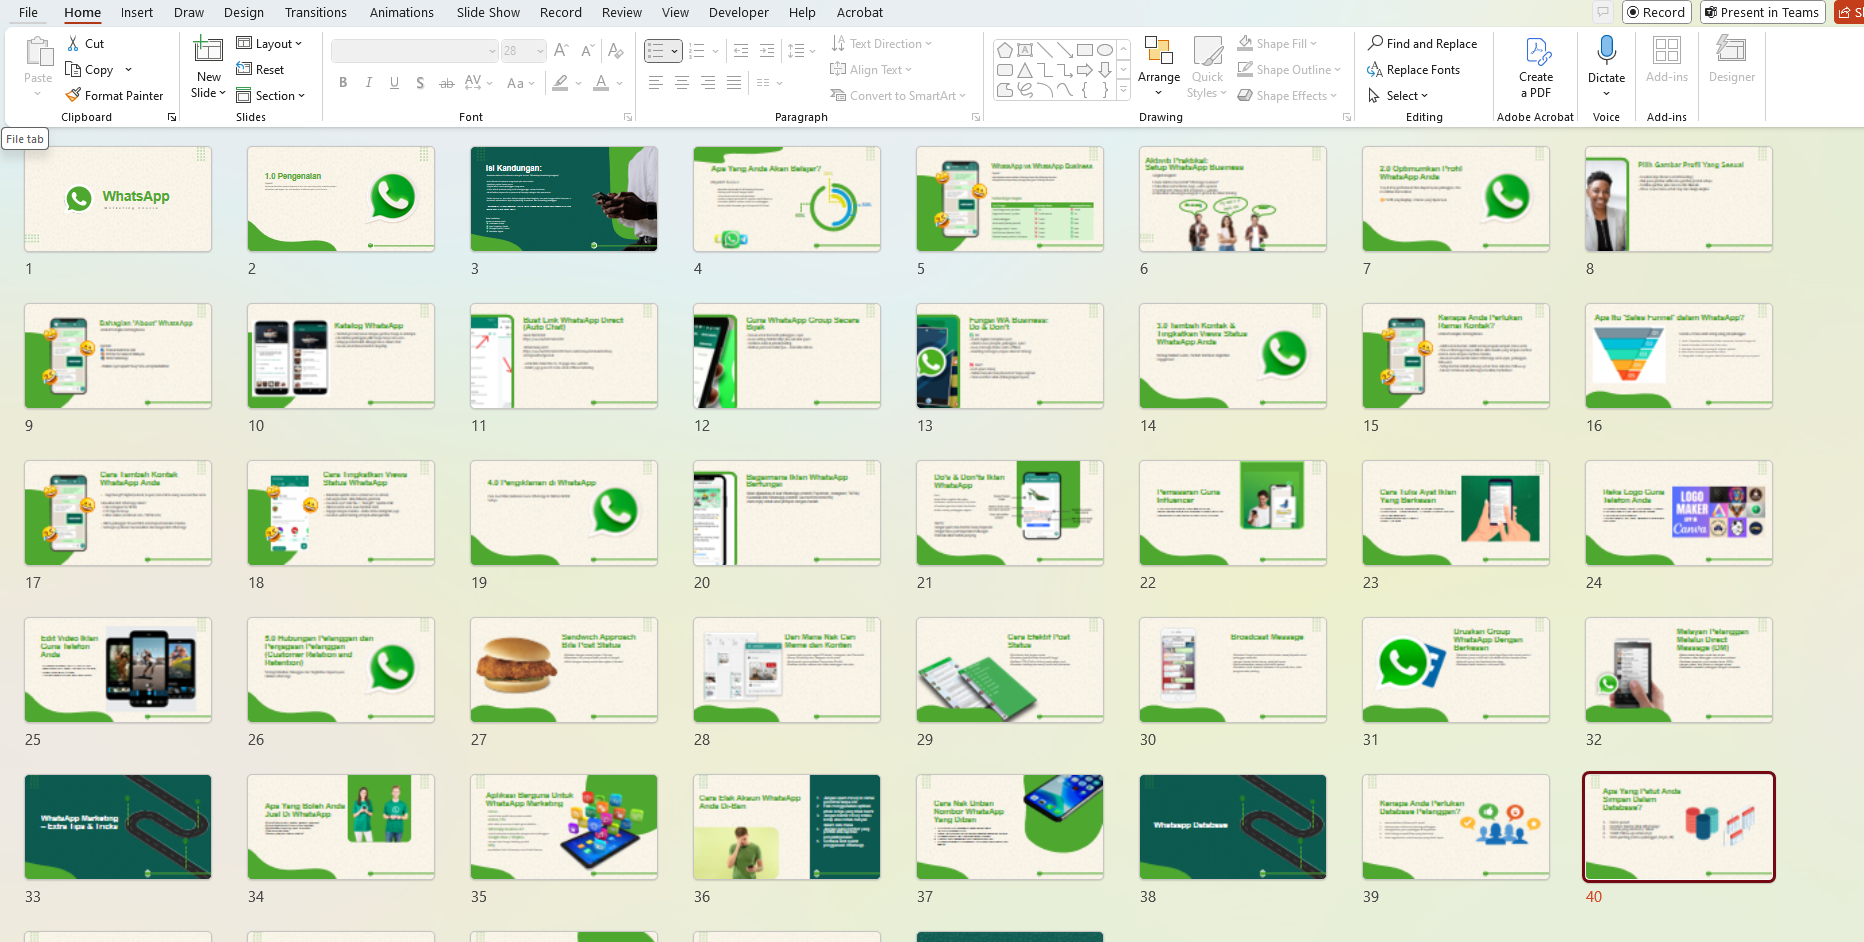Open the Layout dropdown
Image resolution: width=1864 pixels, height=942 pixels.
[269, 44]
